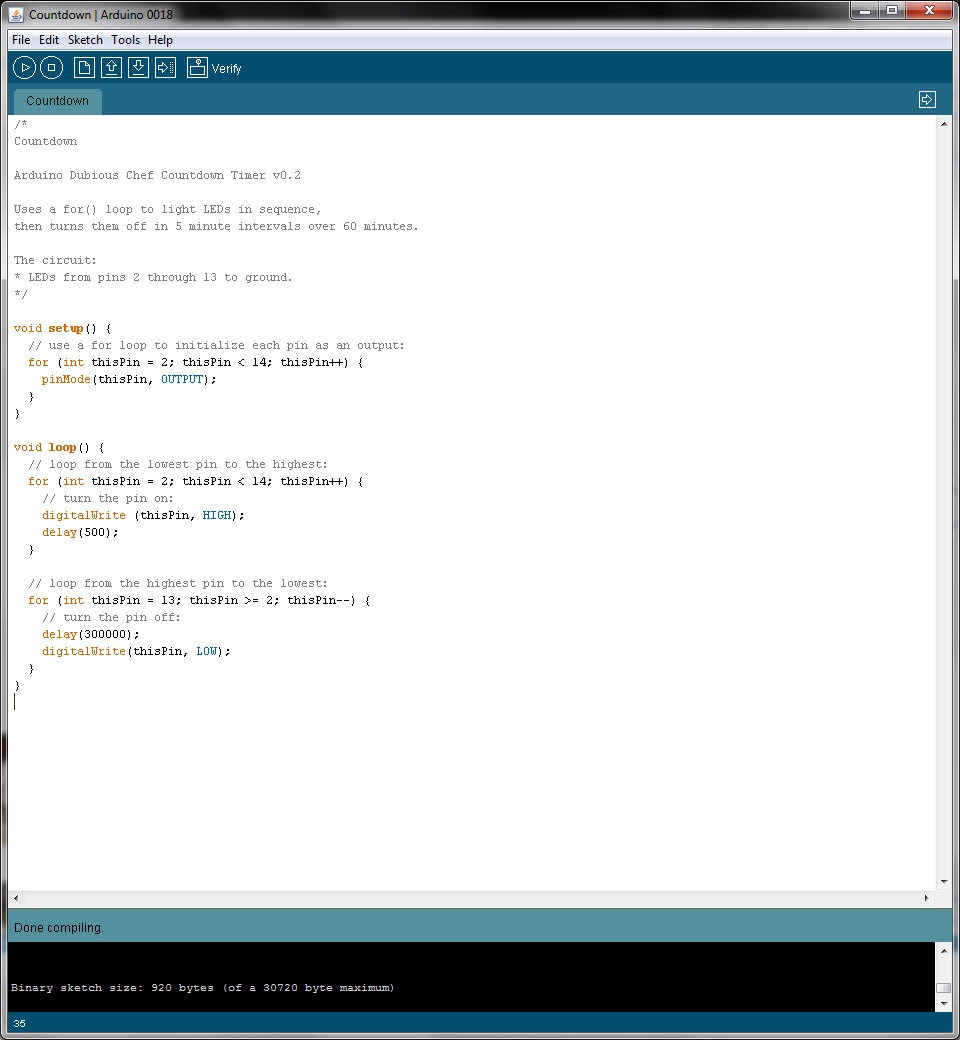Upload sketch to the I/O board icon
The width and height of the screenshot is (960, 1040).
tap(166, 68)
